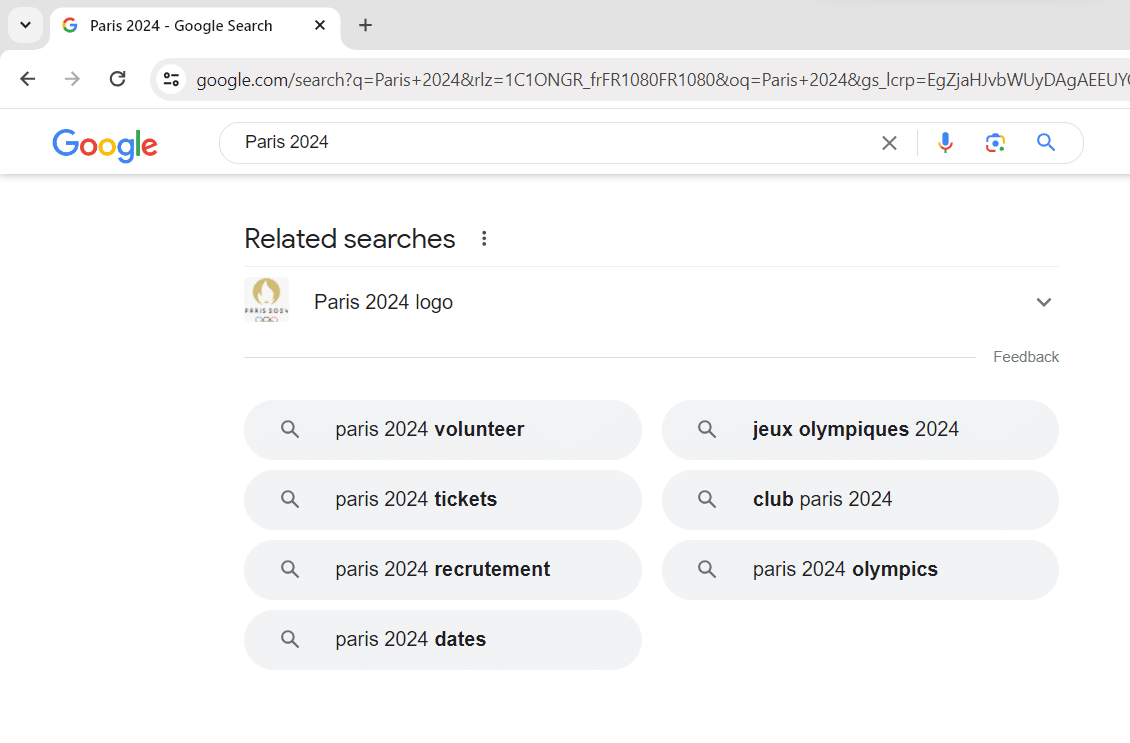Image resolution: width=1130 pixels, height=743 pixels.
Task: Click magnifier icon beside paris 2024 volunteer
Action: point(290,430)
